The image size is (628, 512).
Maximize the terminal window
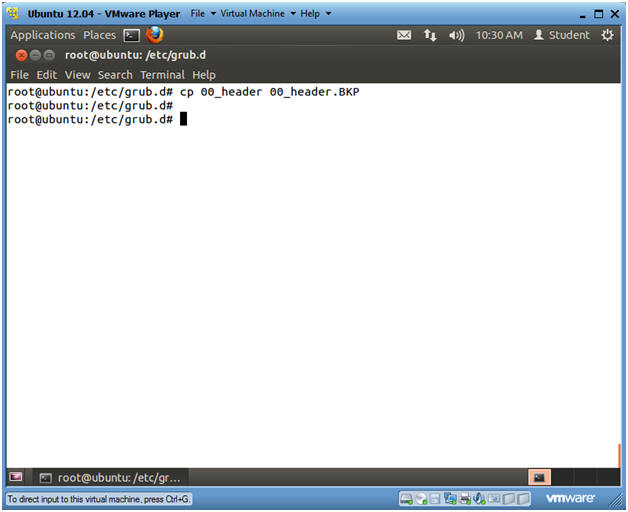coord(49,55)
